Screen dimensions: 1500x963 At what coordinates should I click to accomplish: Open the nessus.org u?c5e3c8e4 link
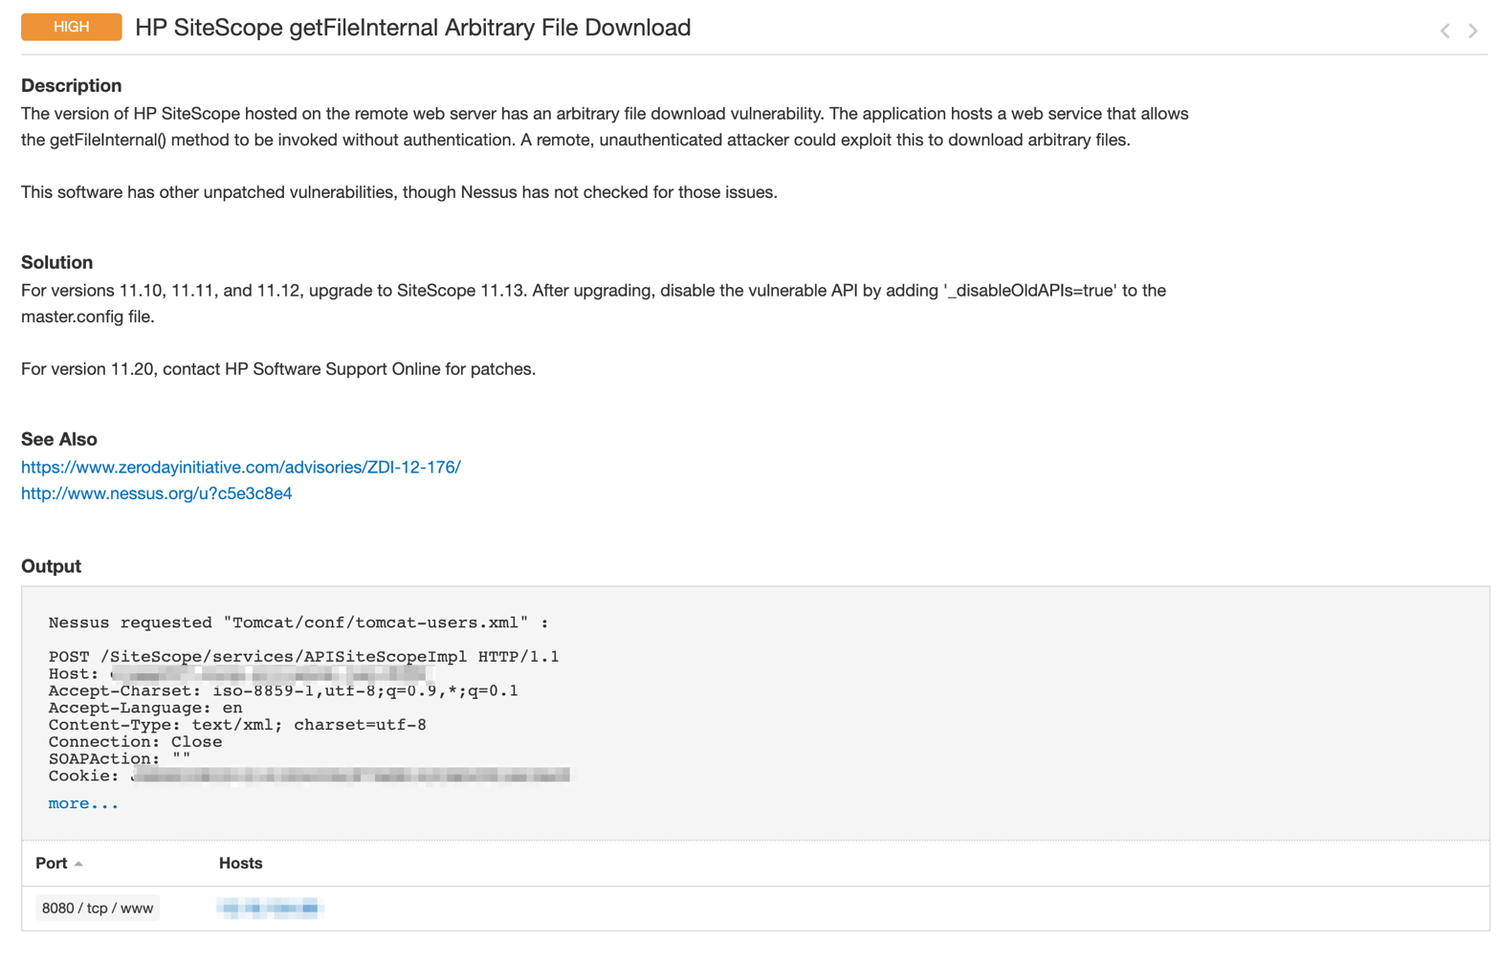tap(156, 493)
